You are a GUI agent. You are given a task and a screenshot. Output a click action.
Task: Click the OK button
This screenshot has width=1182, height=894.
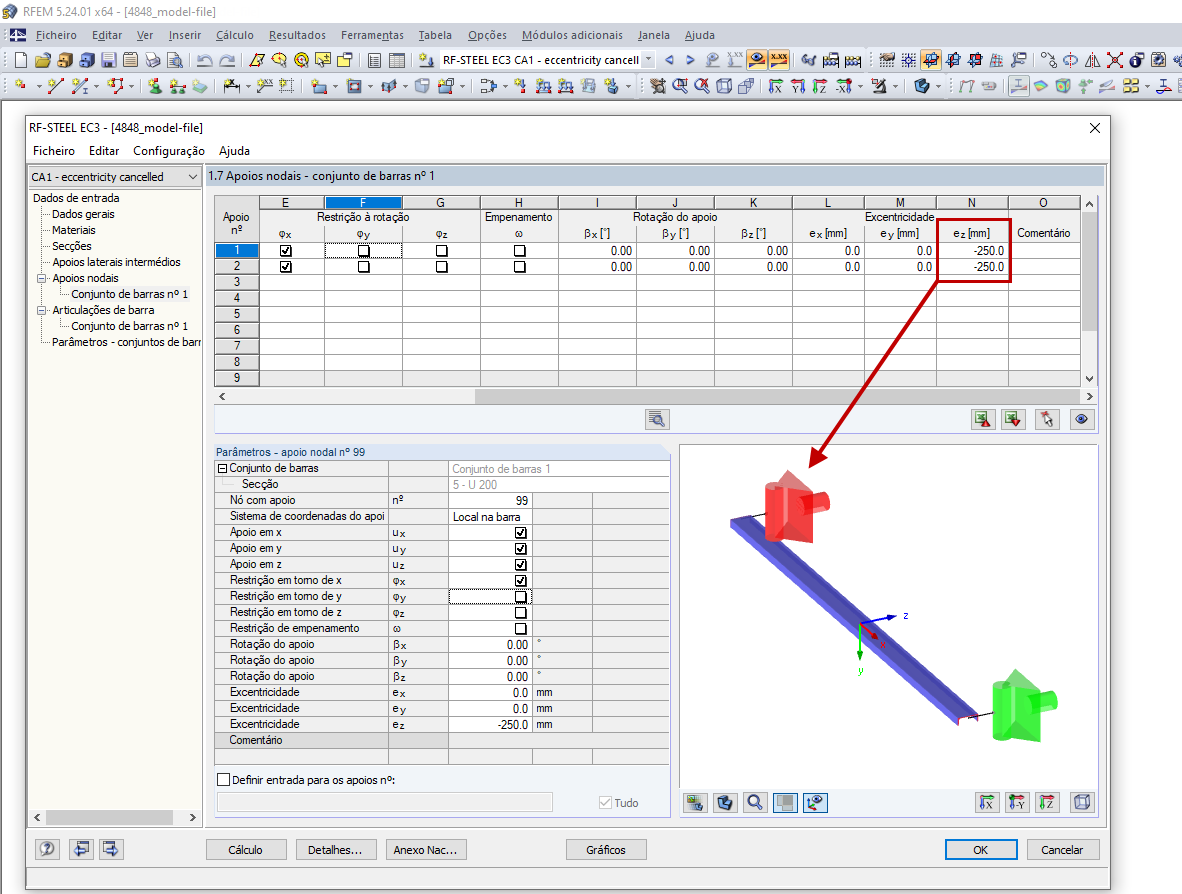(x=981, y=850)
